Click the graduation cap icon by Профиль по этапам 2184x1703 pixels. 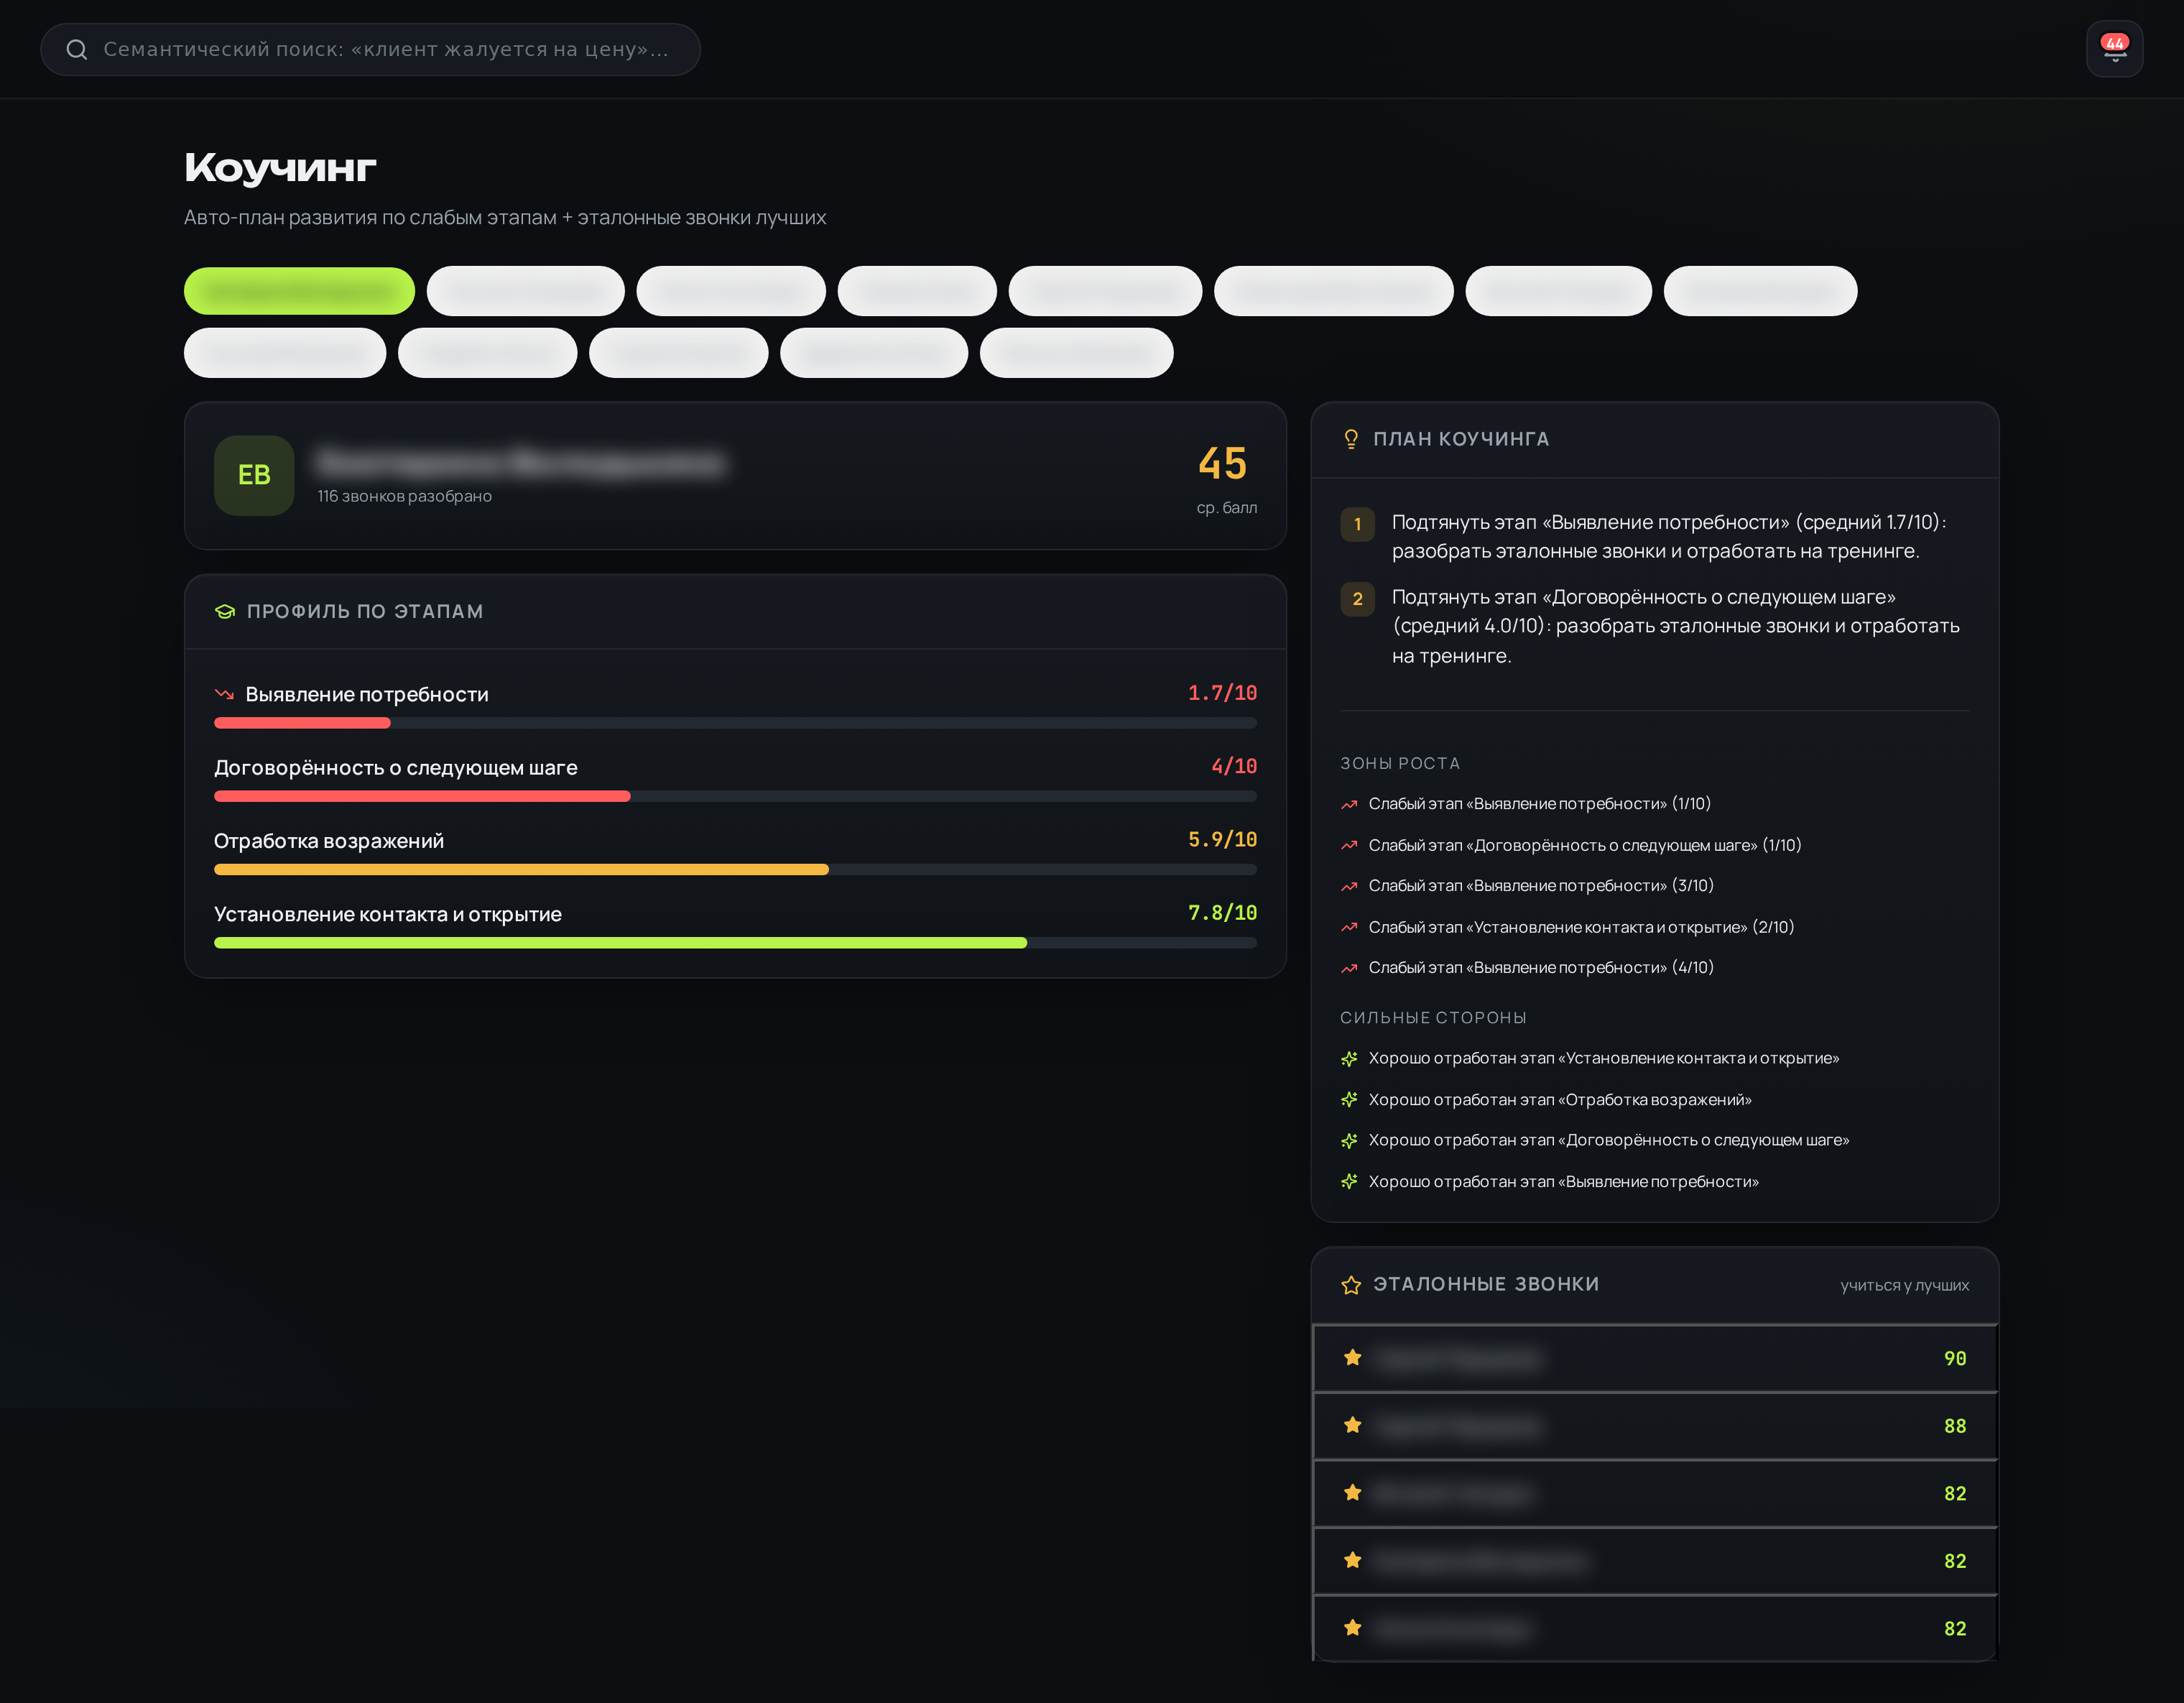pos(225,611)
